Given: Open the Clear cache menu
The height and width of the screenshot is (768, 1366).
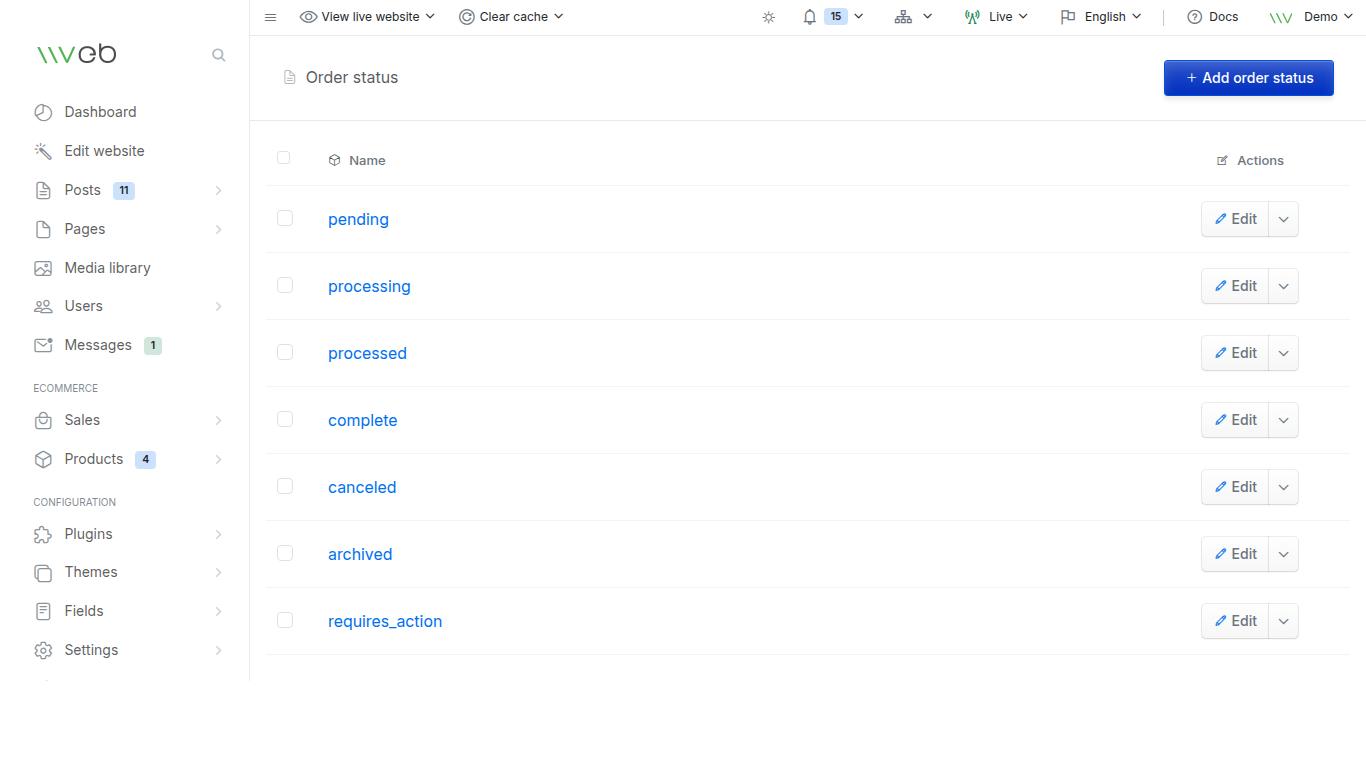Looking at the screenshot, I should (x=511, y=17).
